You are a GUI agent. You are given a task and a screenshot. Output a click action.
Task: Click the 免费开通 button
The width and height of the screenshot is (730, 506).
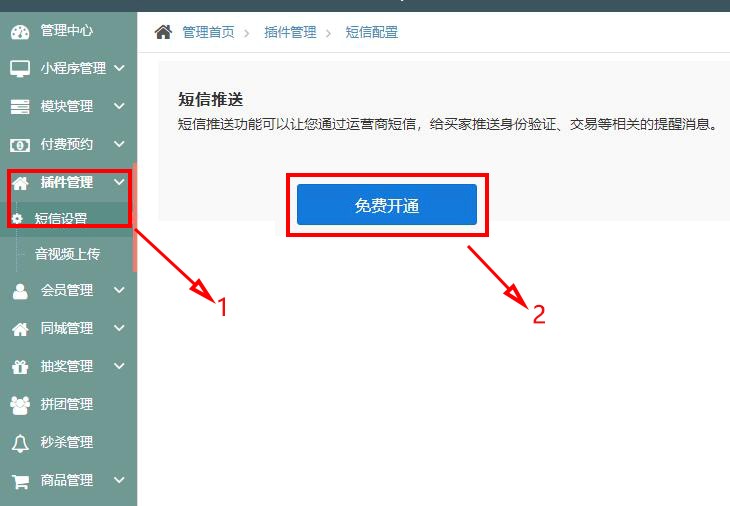[x=387, y=205]
